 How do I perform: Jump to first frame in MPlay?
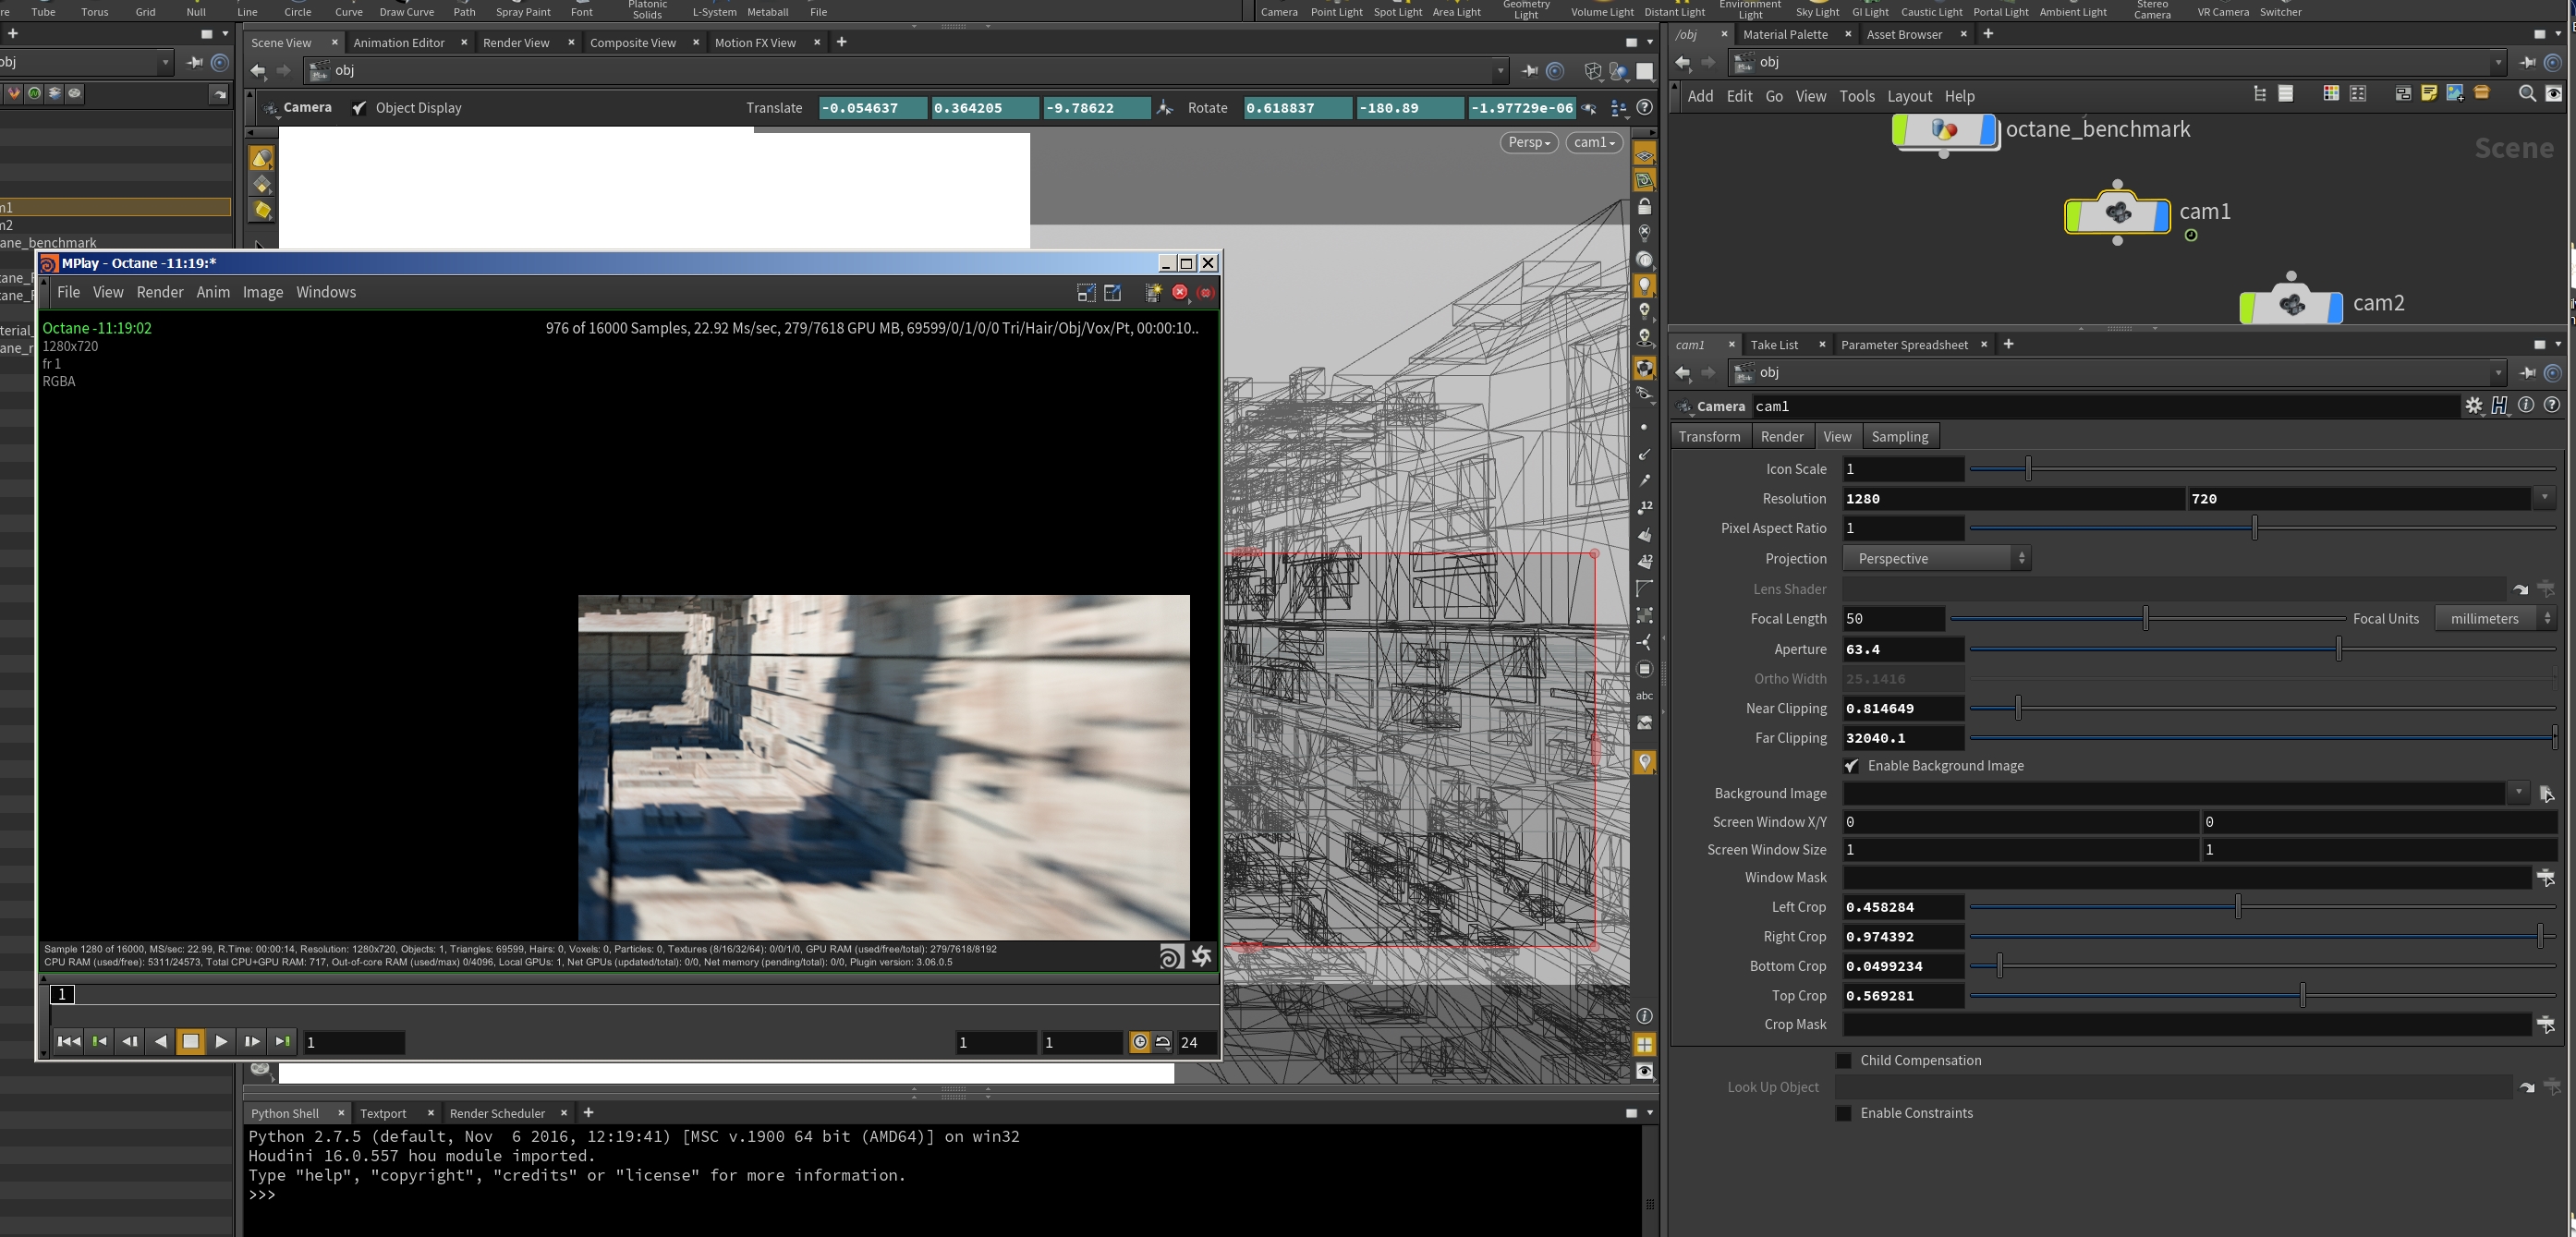coord(68,1041)
